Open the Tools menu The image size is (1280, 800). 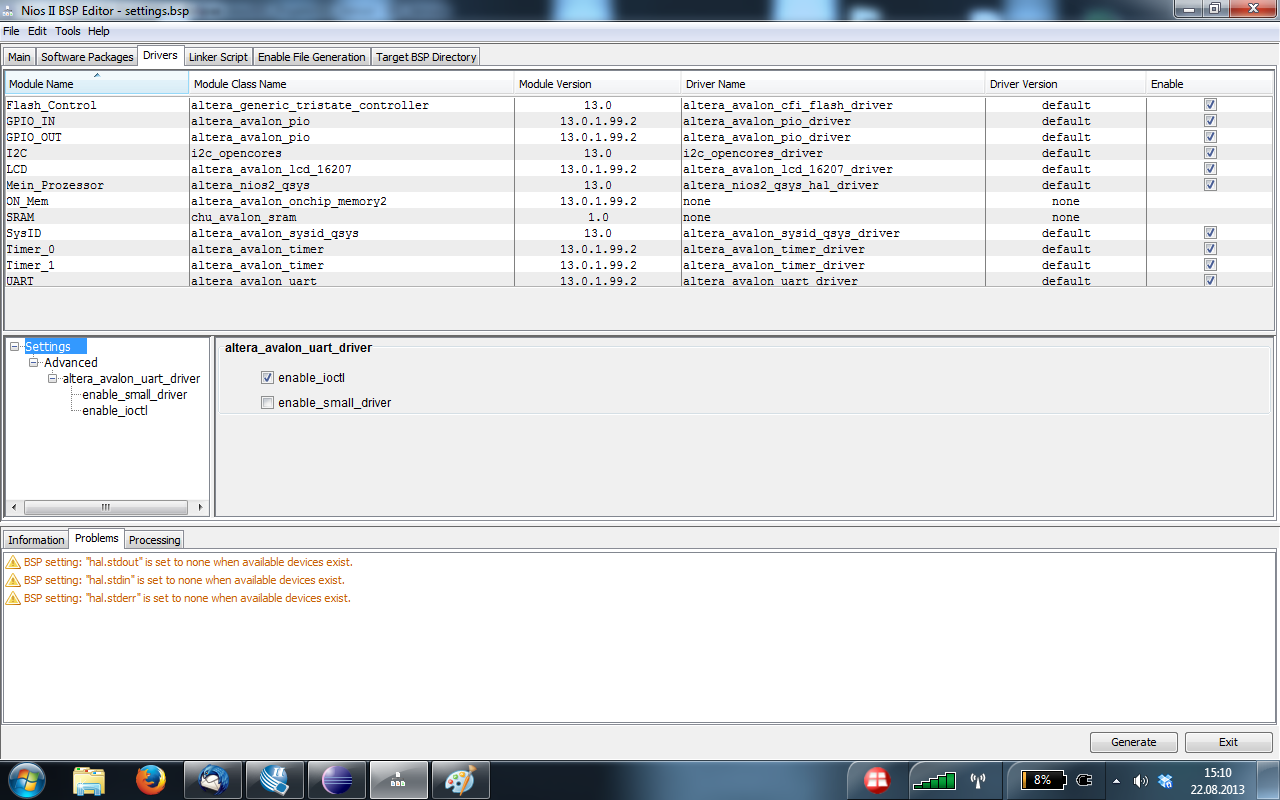(67, 31)
